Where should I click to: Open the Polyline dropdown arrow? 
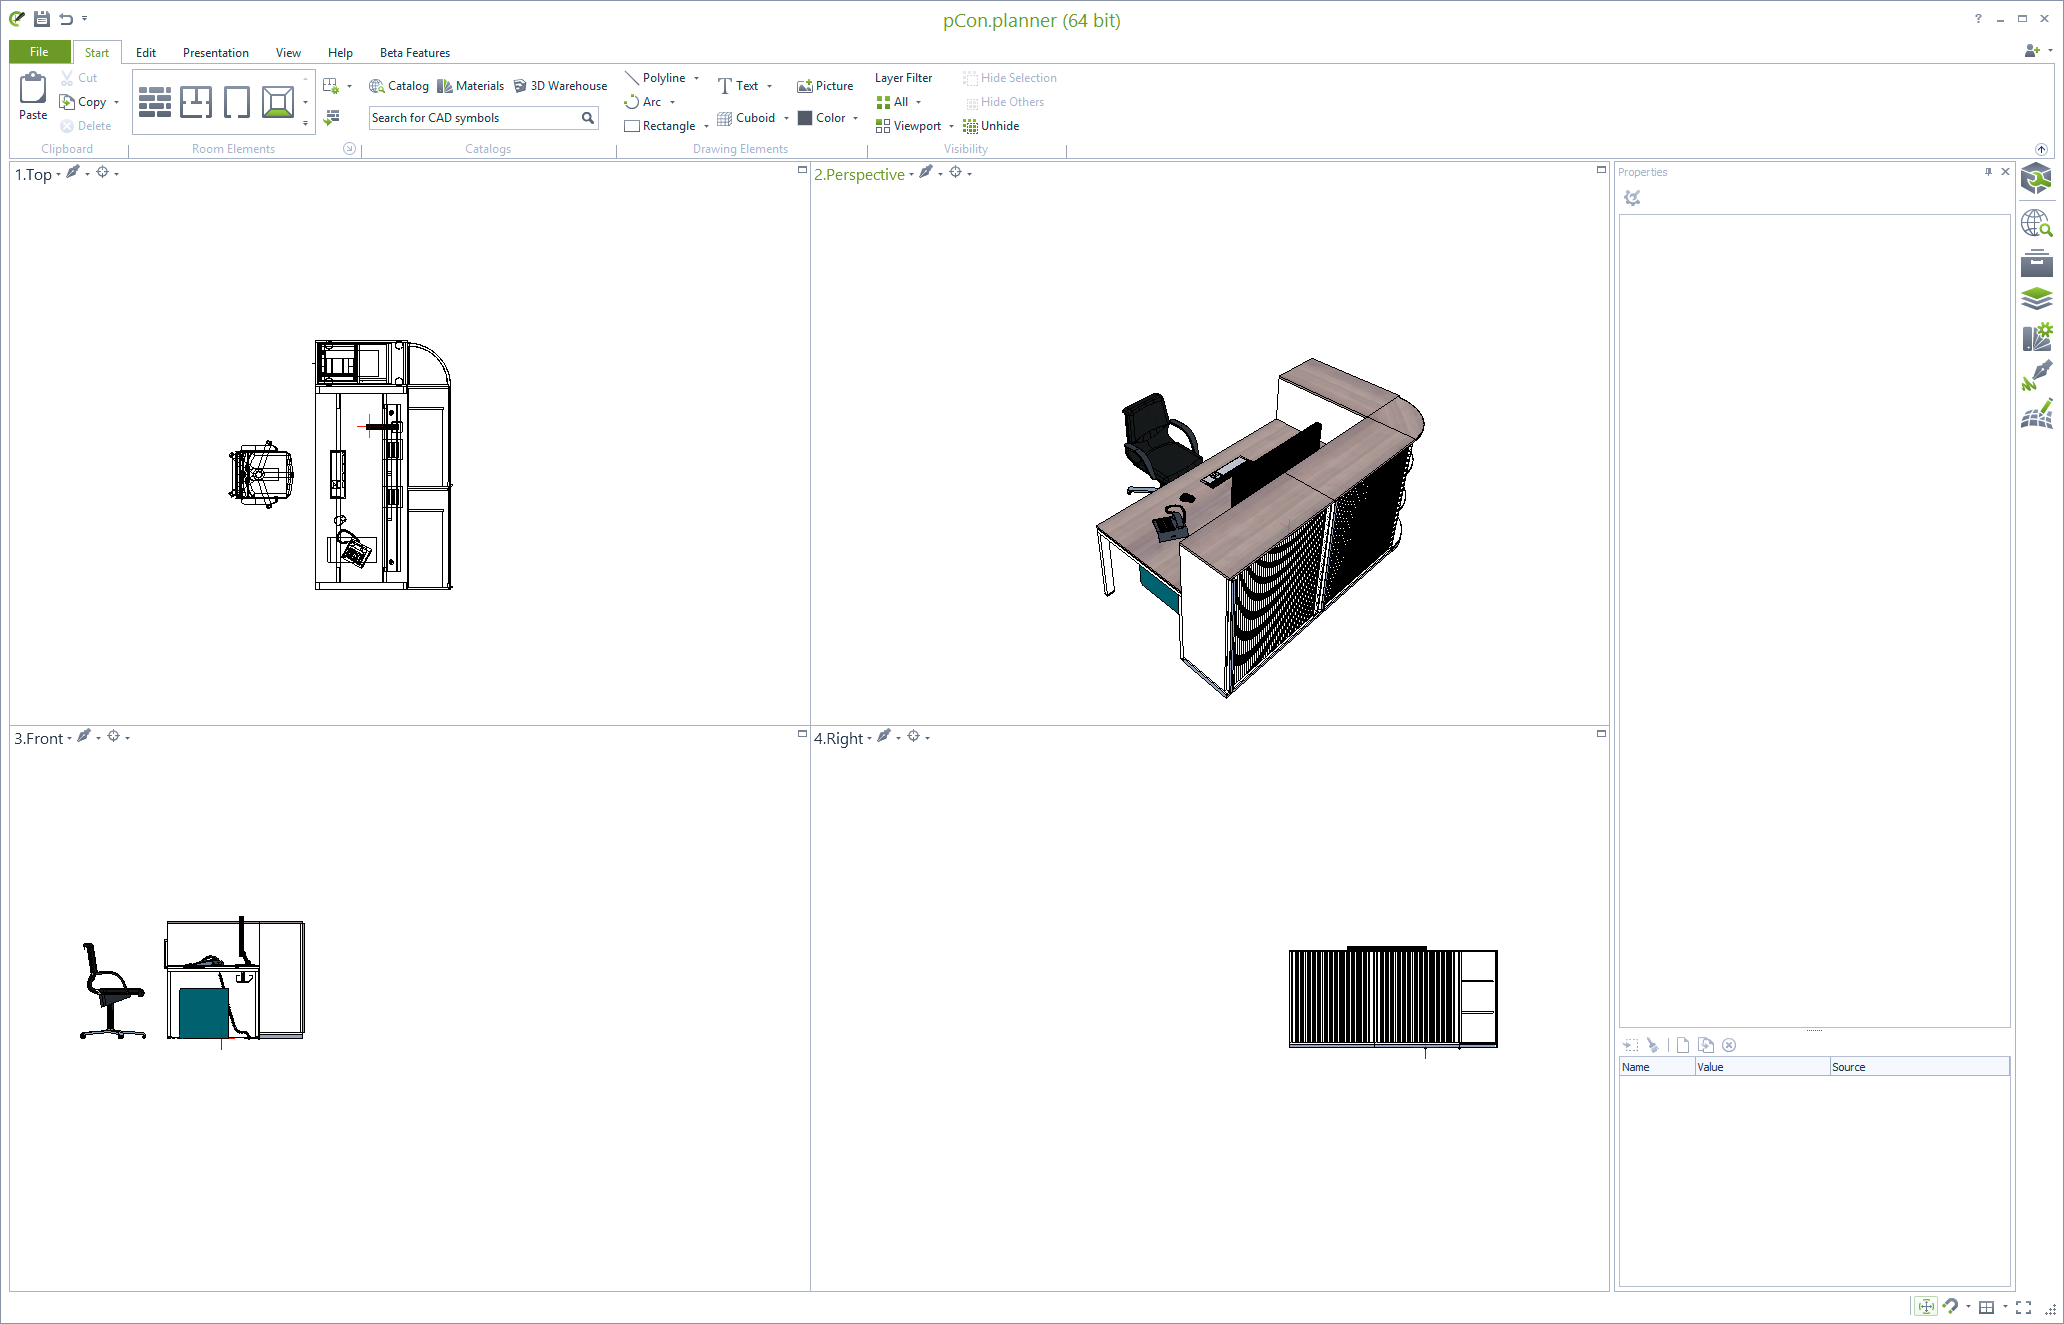coord(696,78)
